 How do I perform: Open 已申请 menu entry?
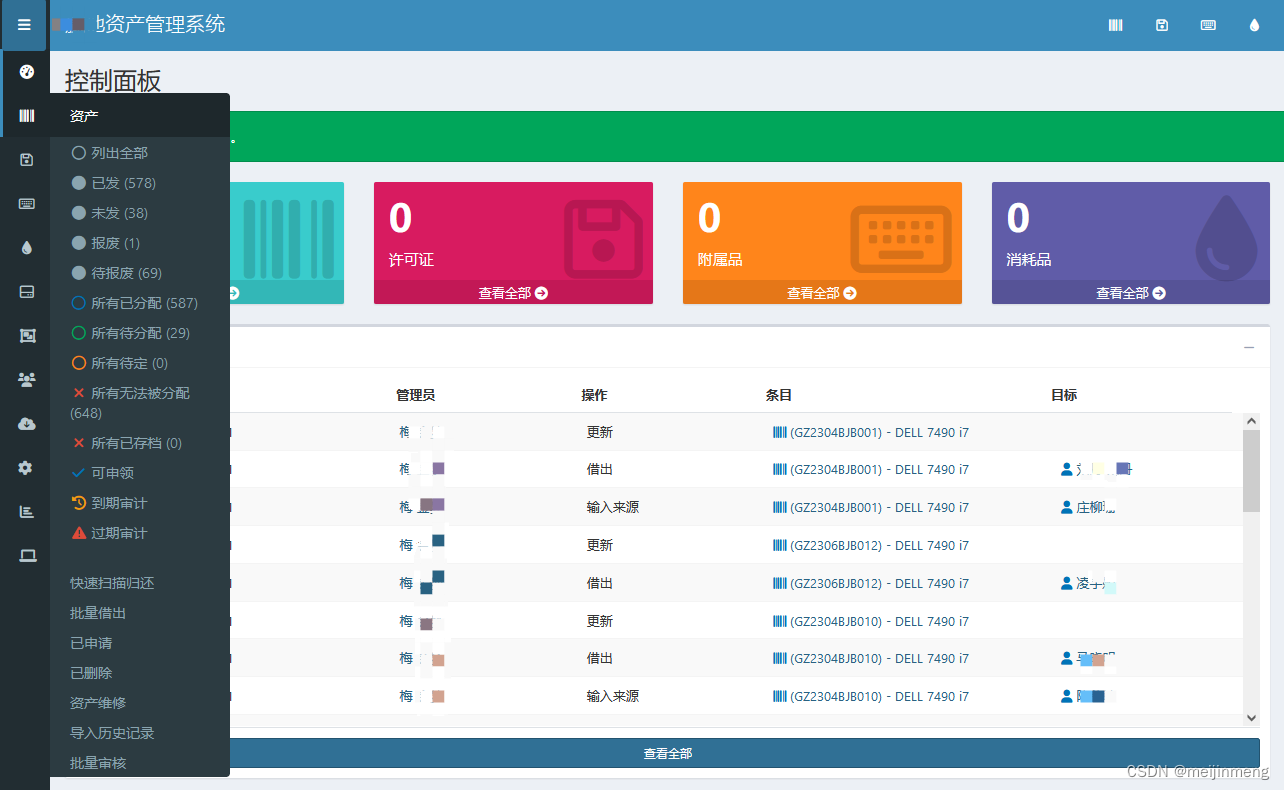[x=91, y=643]
